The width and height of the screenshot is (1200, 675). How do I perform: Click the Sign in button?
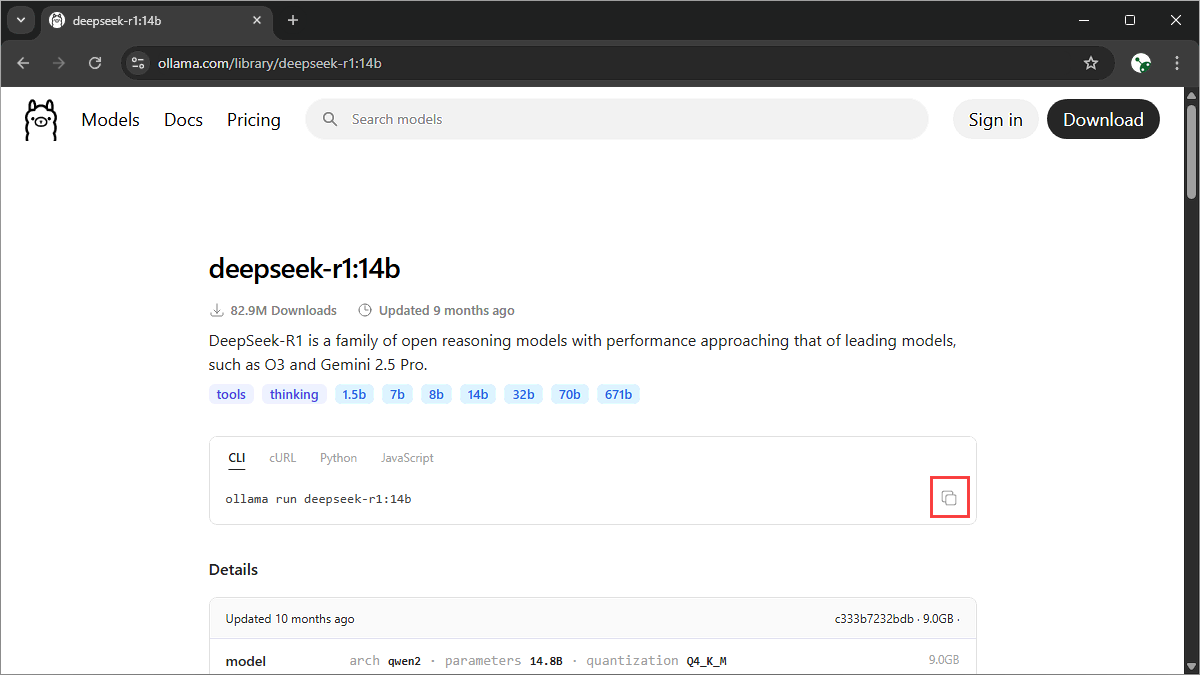(995, 119)
